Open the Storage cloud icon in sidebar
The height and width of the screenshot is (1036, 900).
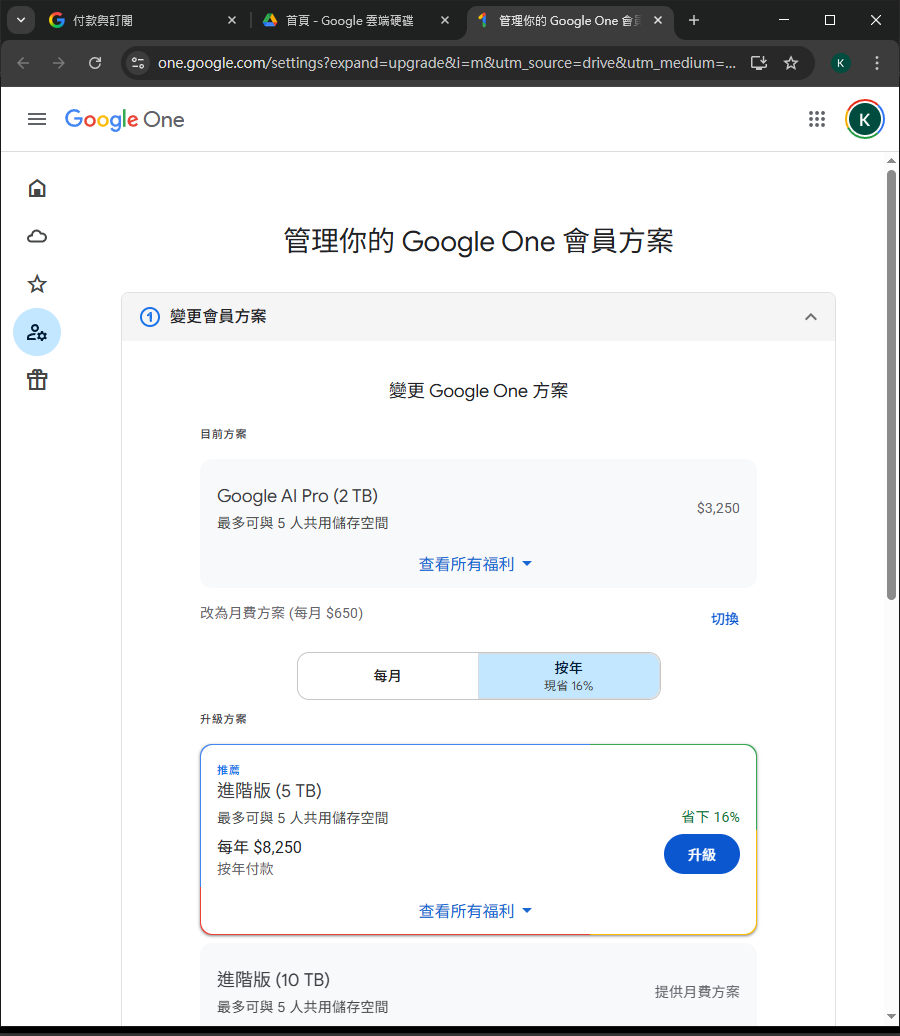point(37,236)
